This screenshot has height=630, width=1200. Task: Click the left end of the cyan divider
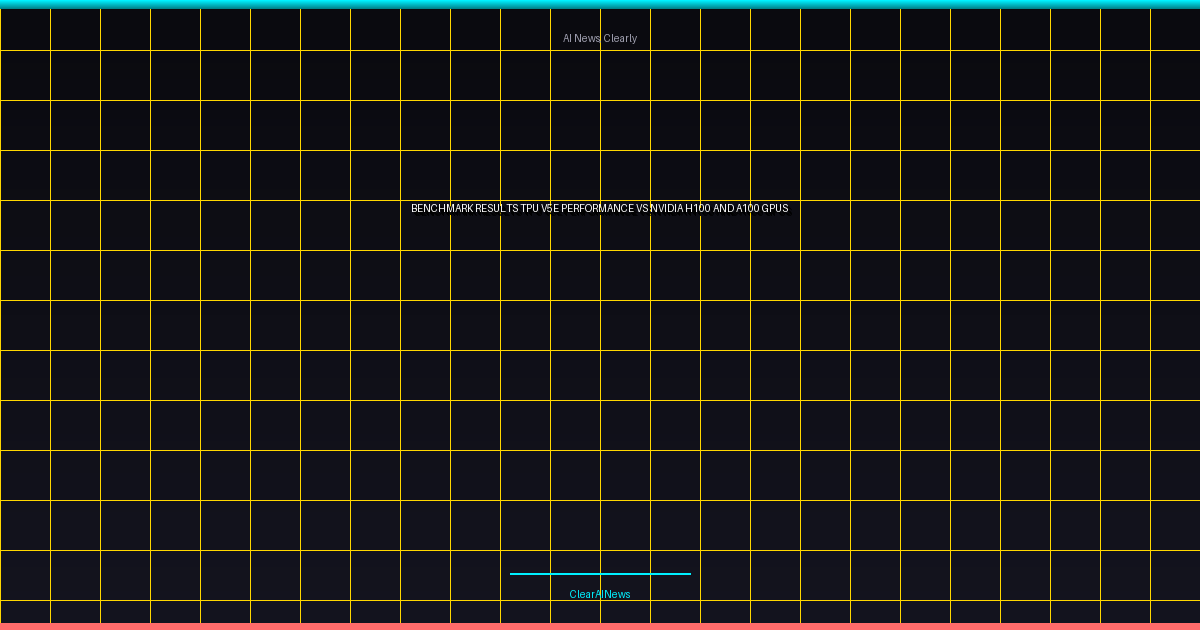coord(512,574)
